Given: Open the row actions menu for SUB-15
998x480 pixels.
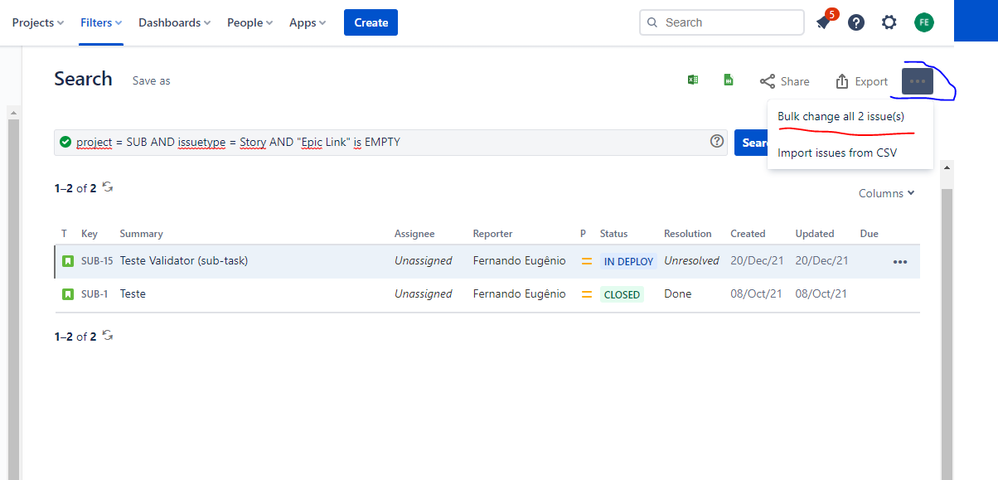Looking at the screenshot, I should pos(900,262).
